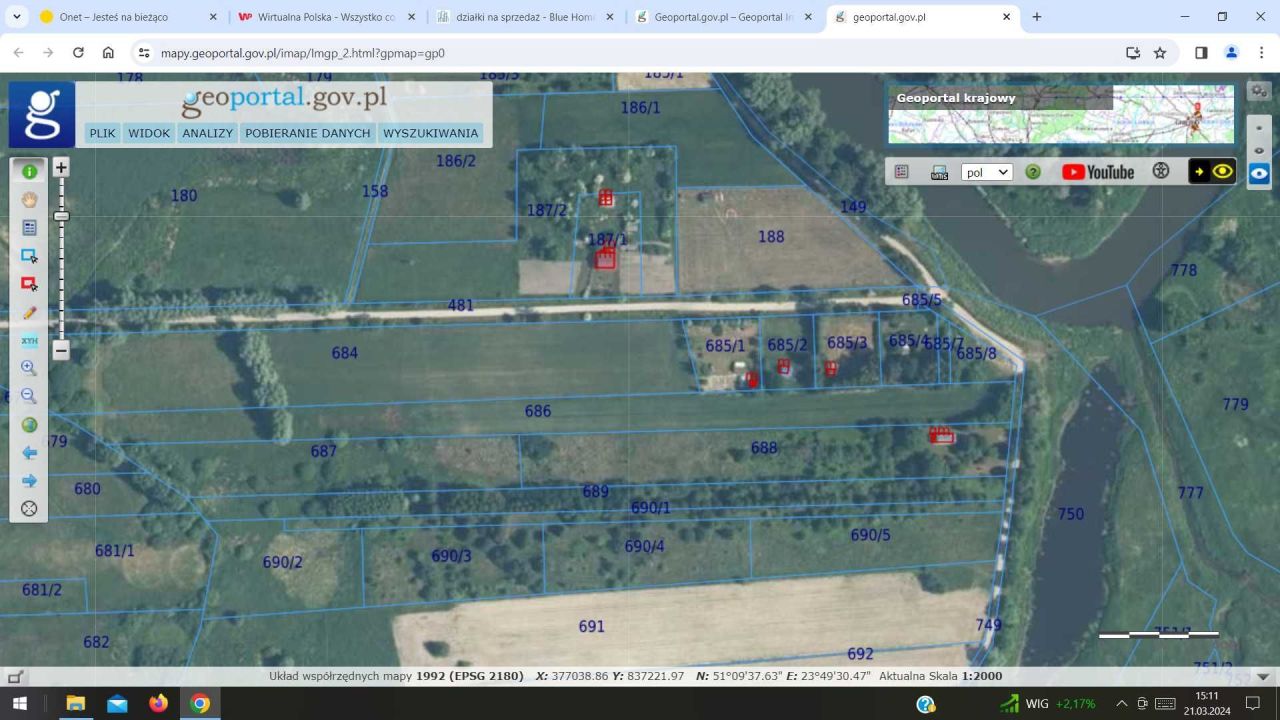Toggle the blue eye visibility button

coord(1259,173)
